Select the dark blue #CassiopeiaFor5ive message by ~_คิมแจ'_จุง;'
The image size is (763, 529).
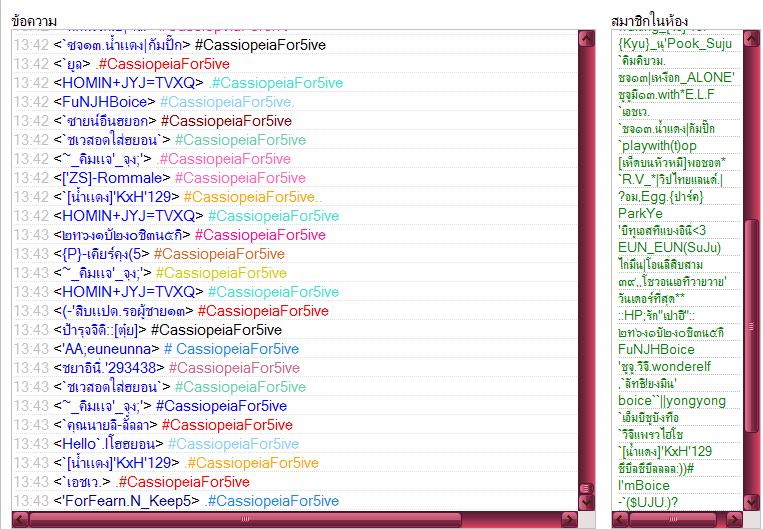tap(221, 405)
